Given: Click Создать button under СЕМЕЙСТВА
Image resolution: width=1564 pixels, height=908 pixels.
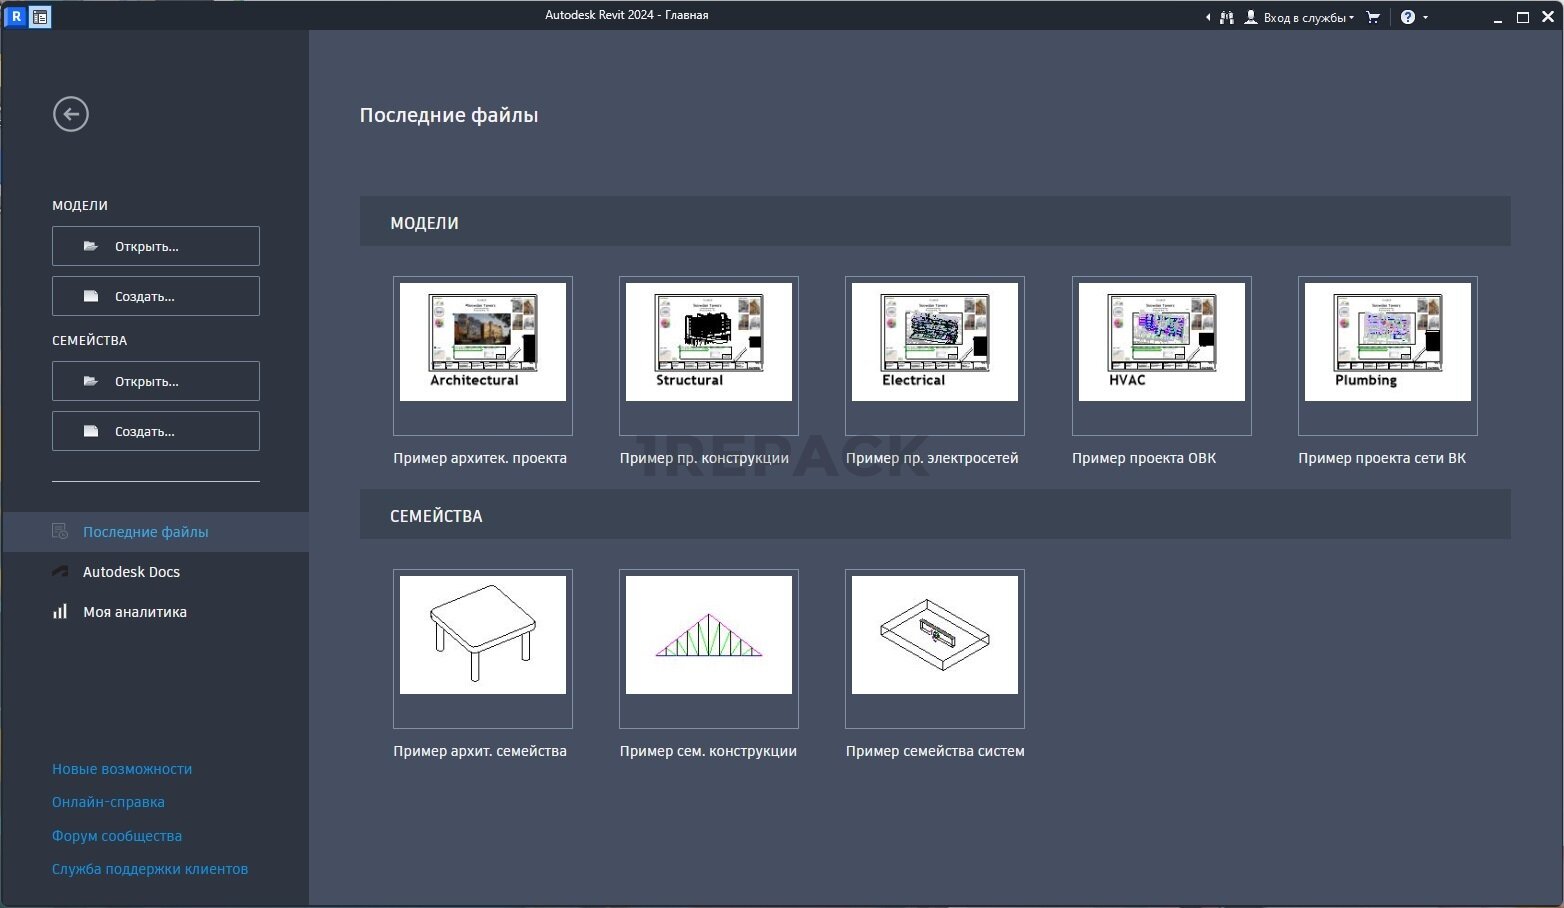Looking at the screenshot, I should [x=156, y=431].
